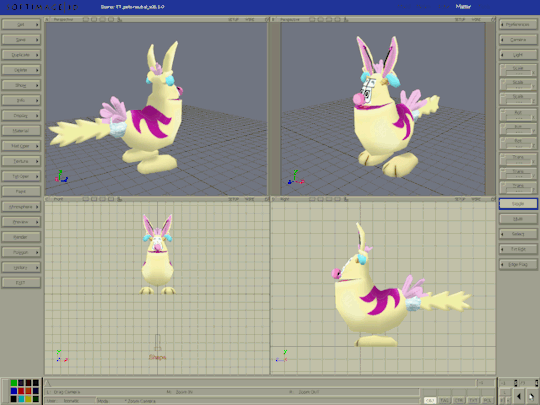The image size is (540, 405).
Task: Click the letter A viewport label icon
Action: point(47,20)
